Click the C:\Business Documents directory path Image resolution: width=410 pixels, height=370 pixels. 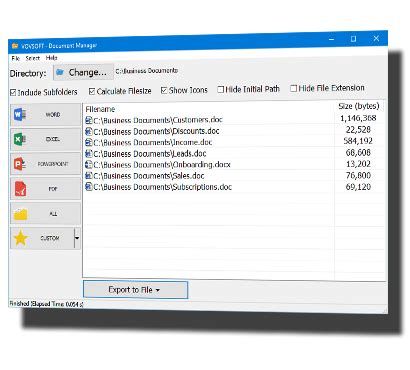pyautogui.click(x=147, y=71)
